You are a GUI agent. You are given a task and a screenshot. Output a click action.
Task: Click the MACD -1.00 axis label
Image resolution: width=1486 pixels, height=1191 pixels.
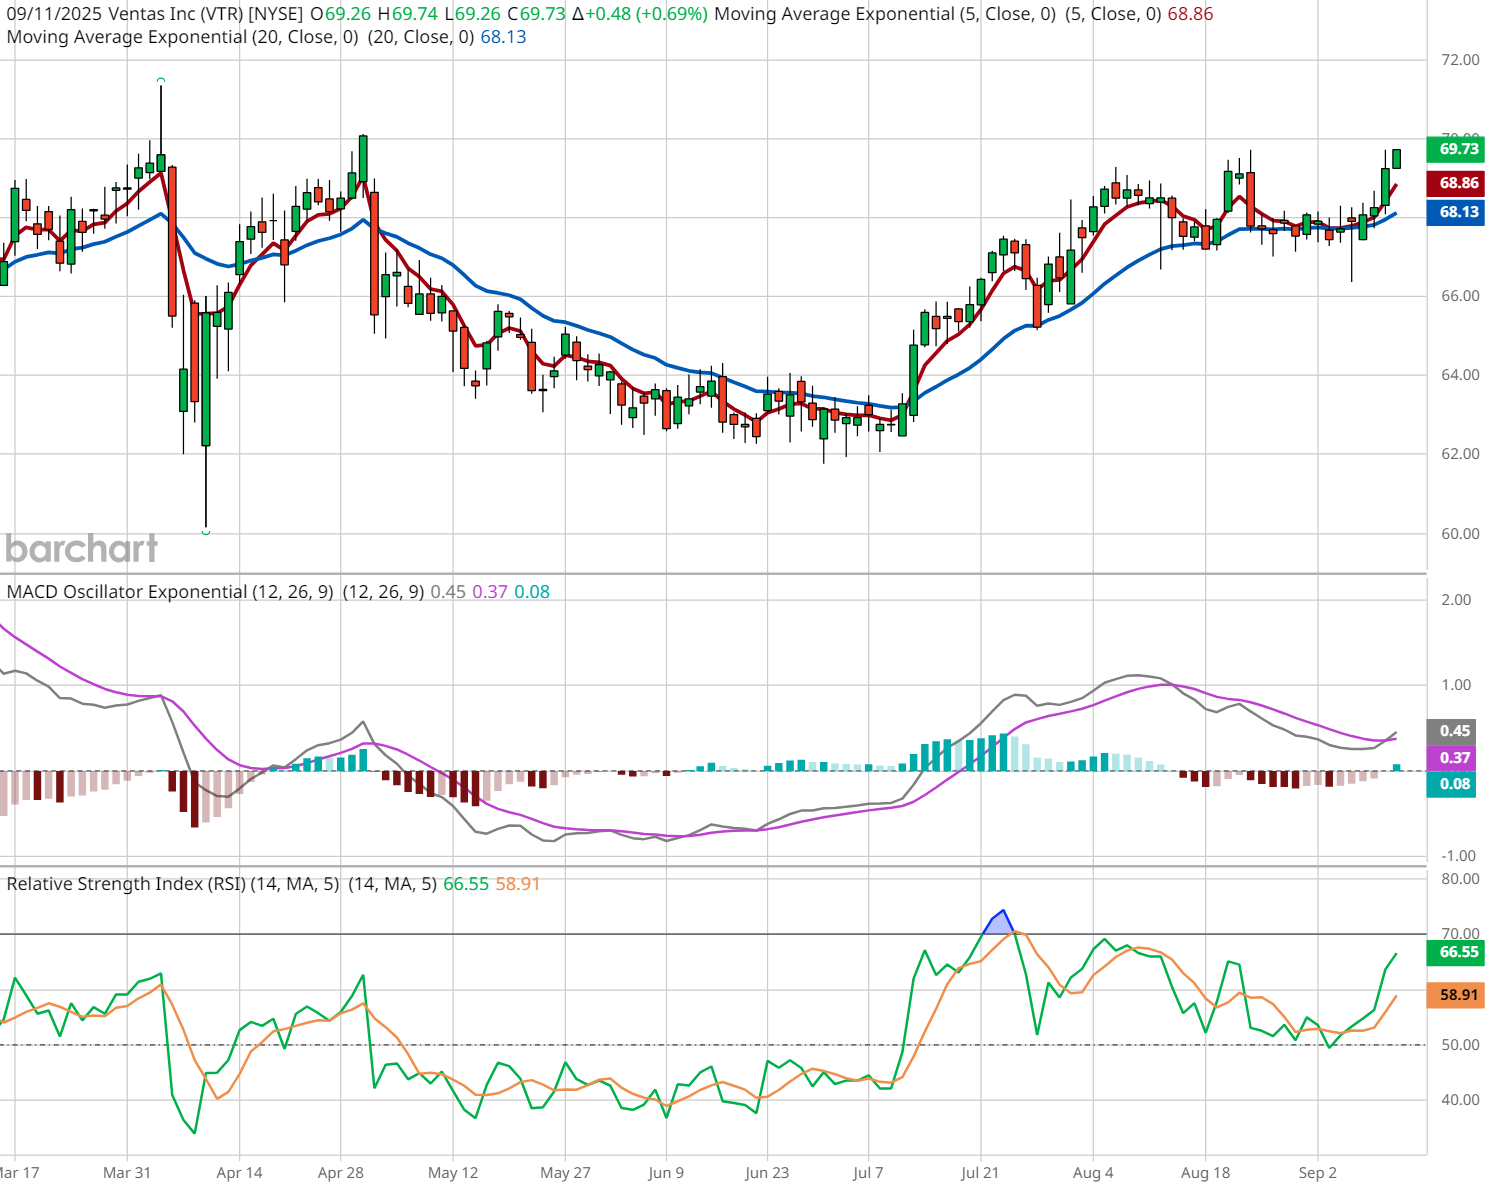(x=1456, y=856)
